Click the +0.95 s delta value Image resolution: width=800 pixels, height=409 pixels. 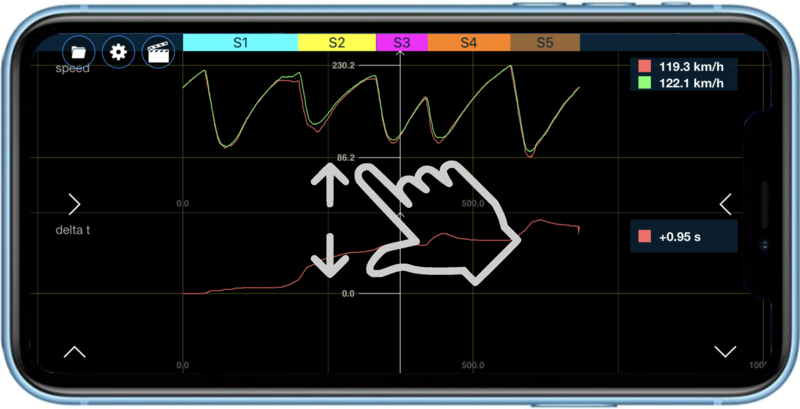[x=680, y=237]
